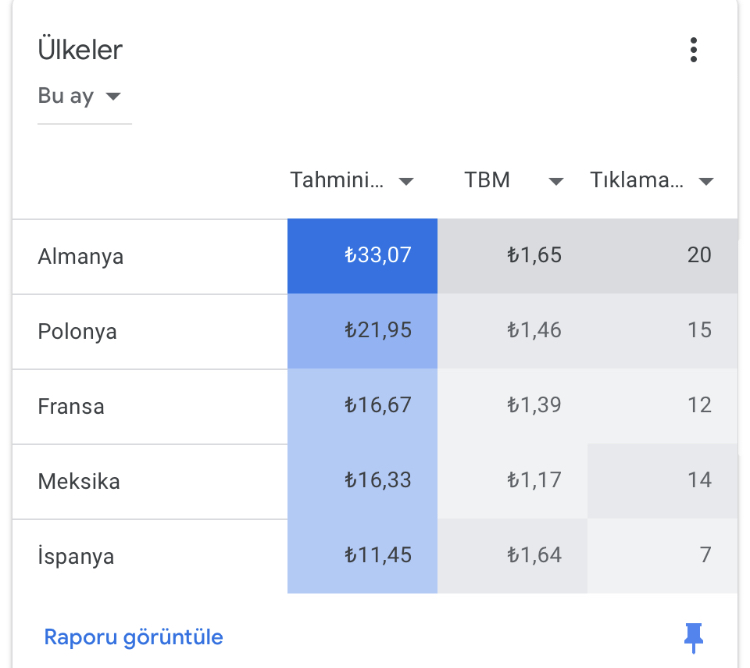Screen dimensions: 750x668
Task: Open the three-dot more options menu
Action: coord(694,50)
